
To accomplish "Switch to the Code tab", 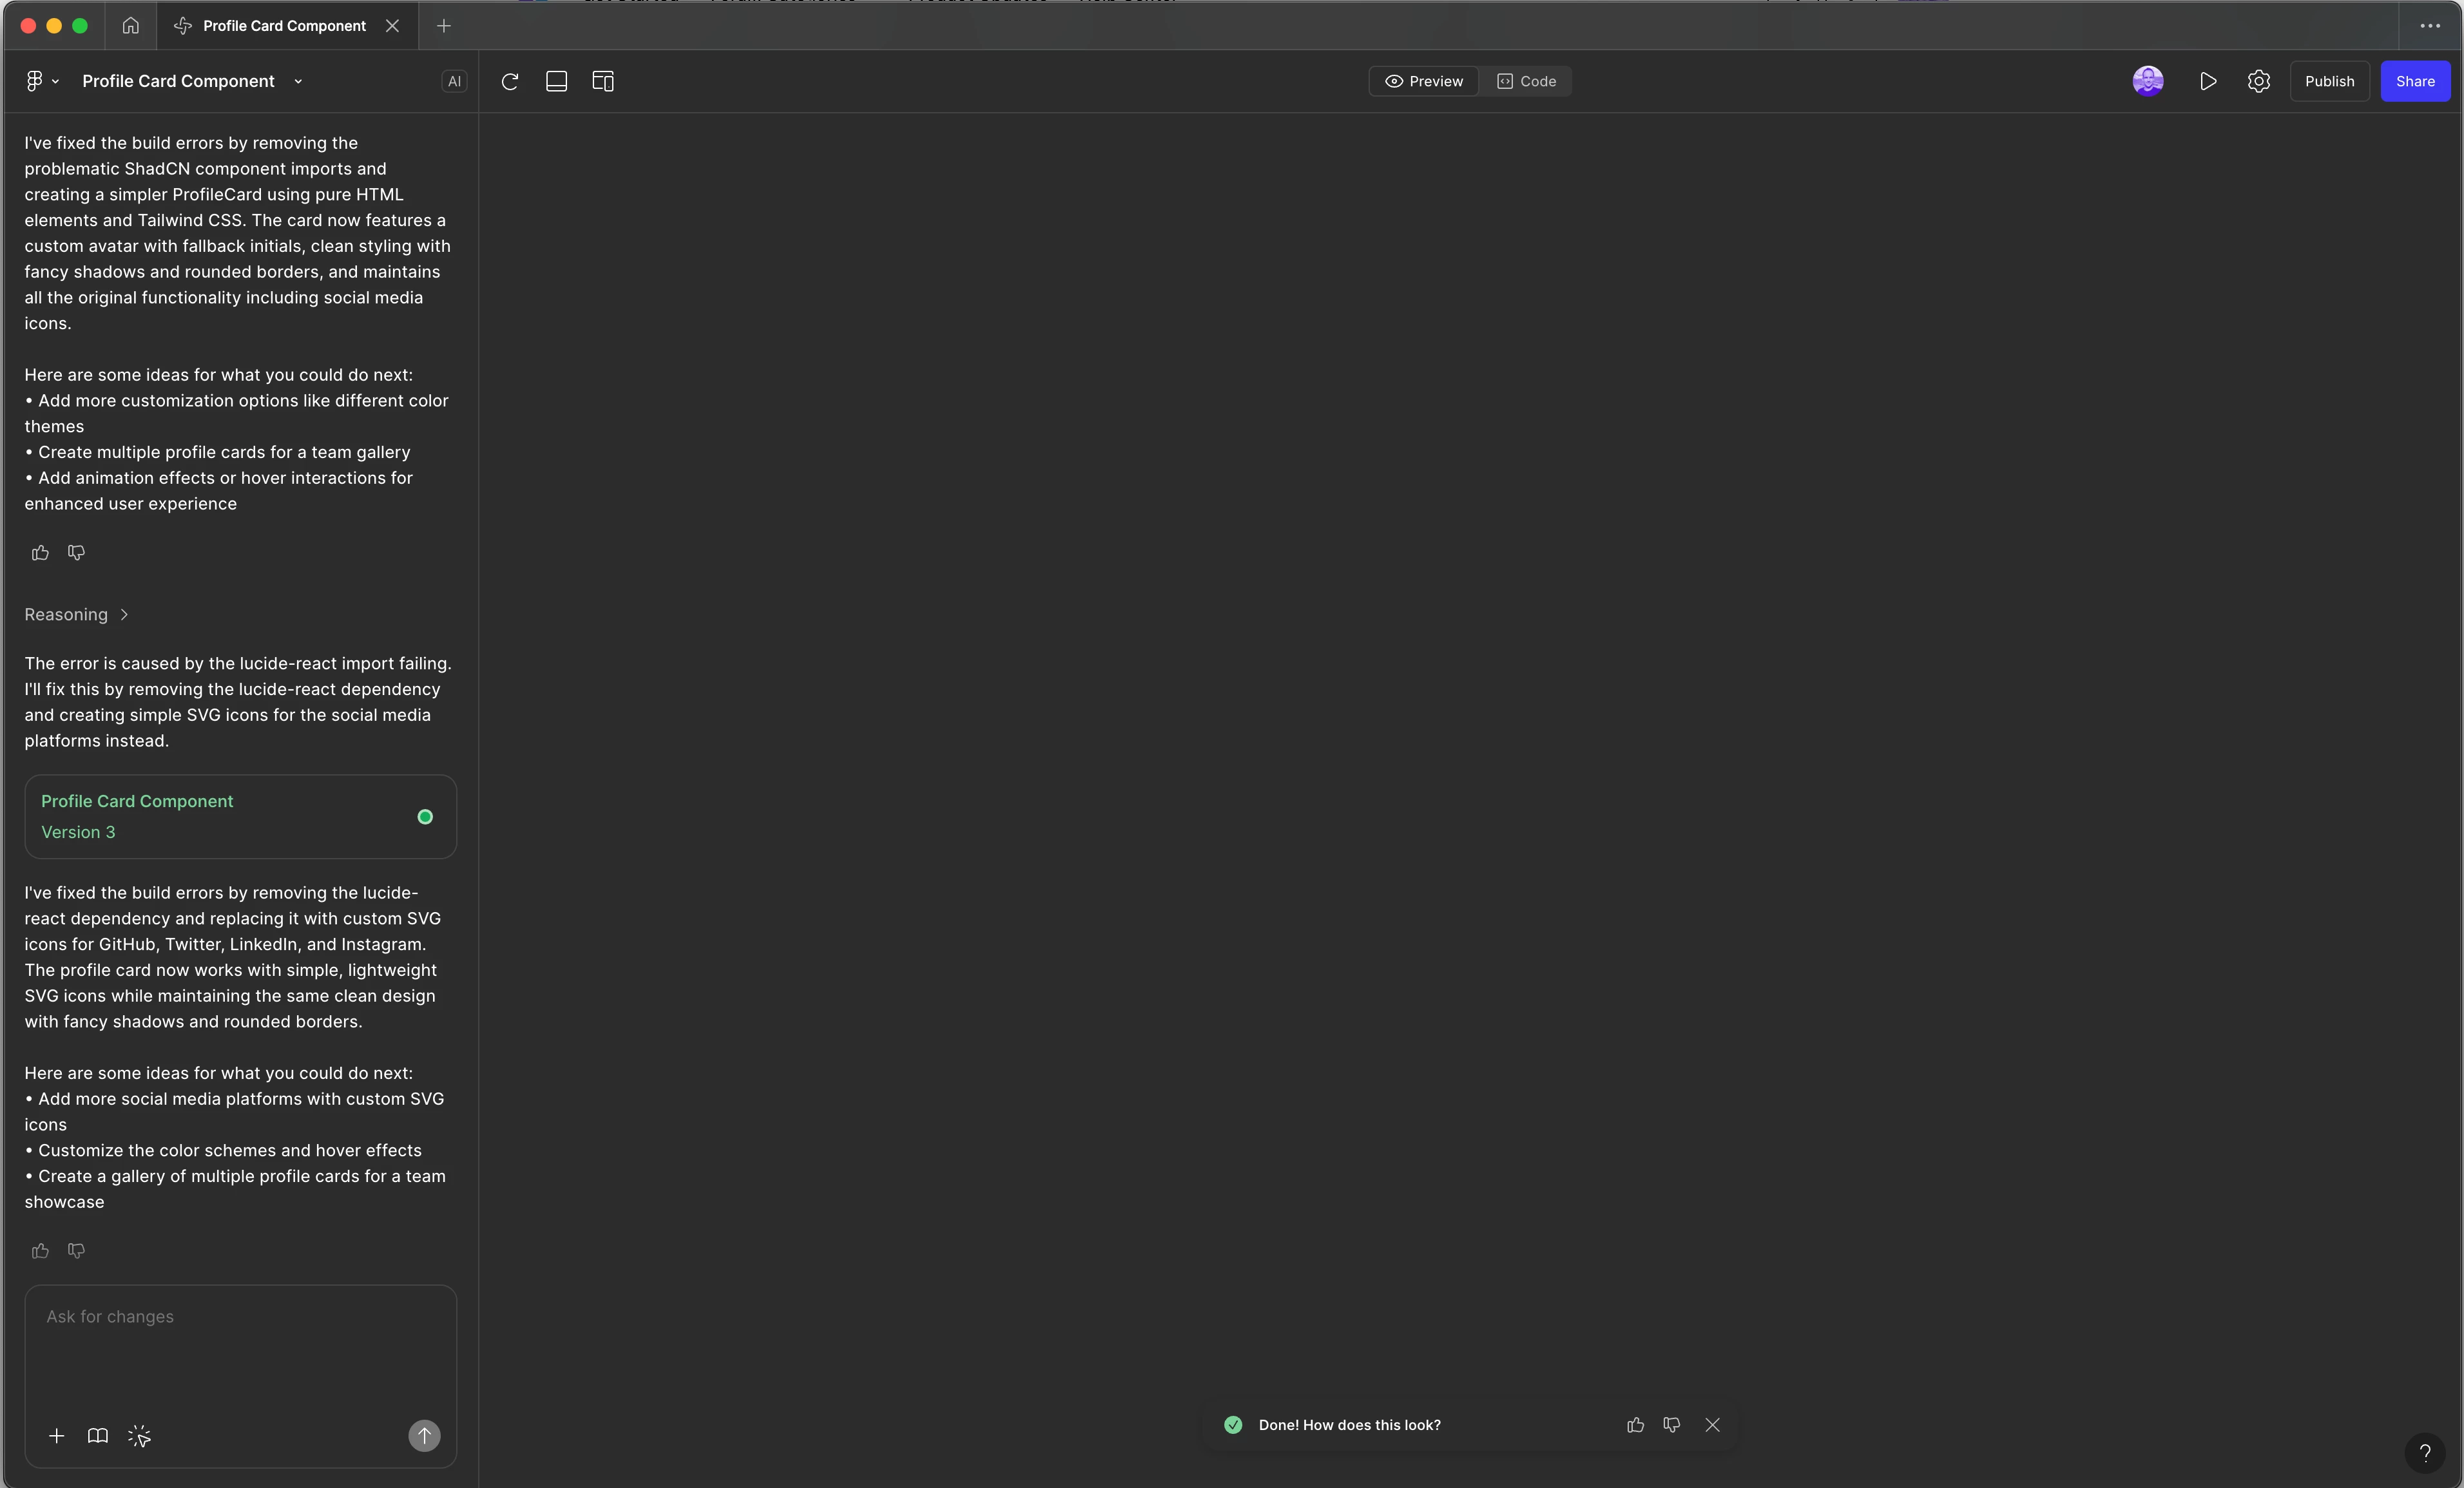I will point(1526,82).
